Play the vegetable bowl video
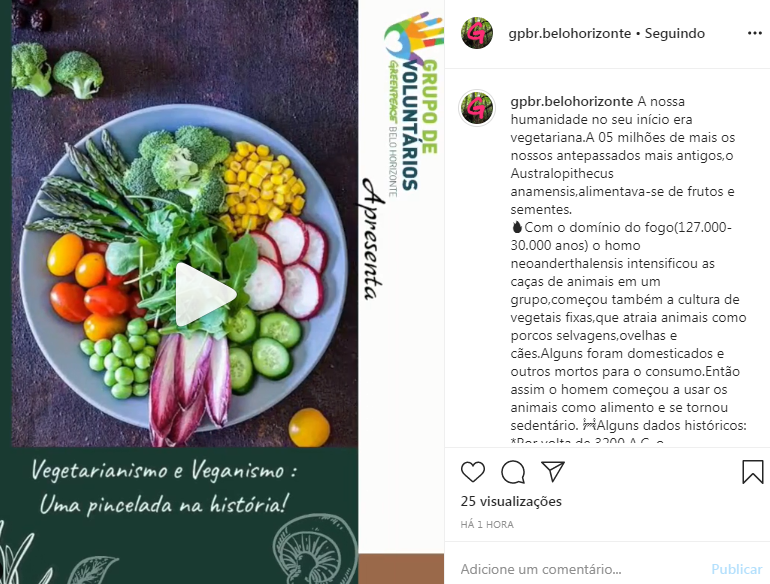 click(x=206, y=294)
